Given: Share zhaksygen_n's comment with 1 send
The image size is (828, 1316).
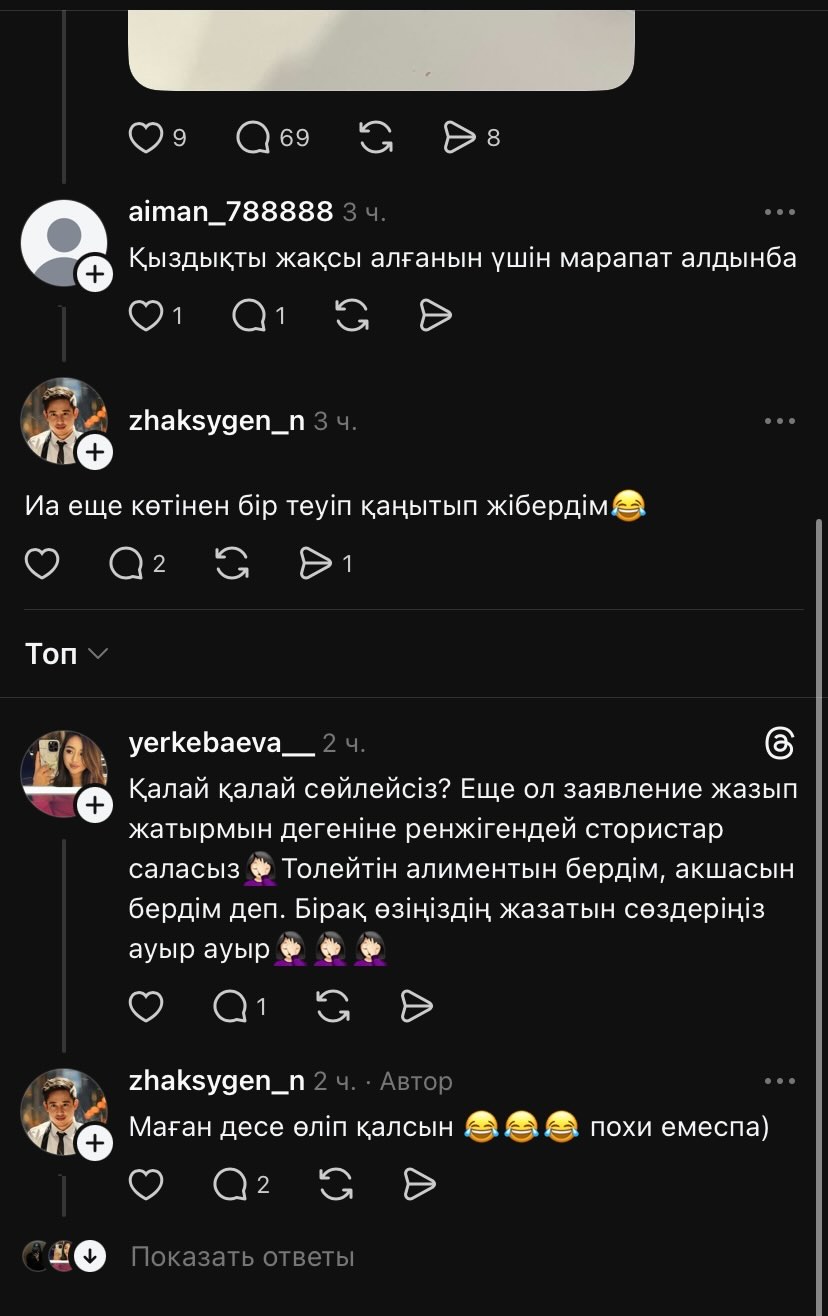Looking at the screenshot, I should (x=316, y=565).
